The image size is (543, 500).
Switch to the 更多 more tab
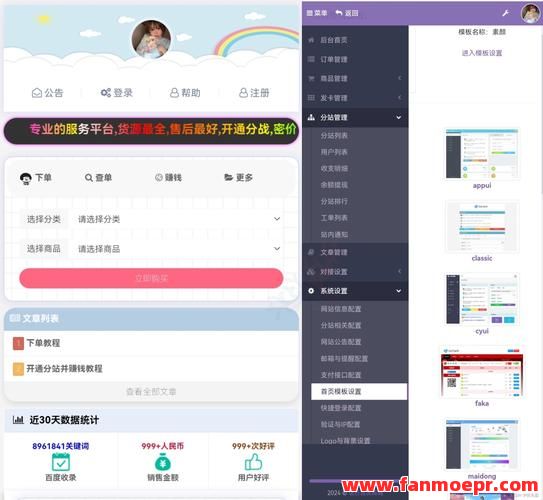tap(238, 178)
